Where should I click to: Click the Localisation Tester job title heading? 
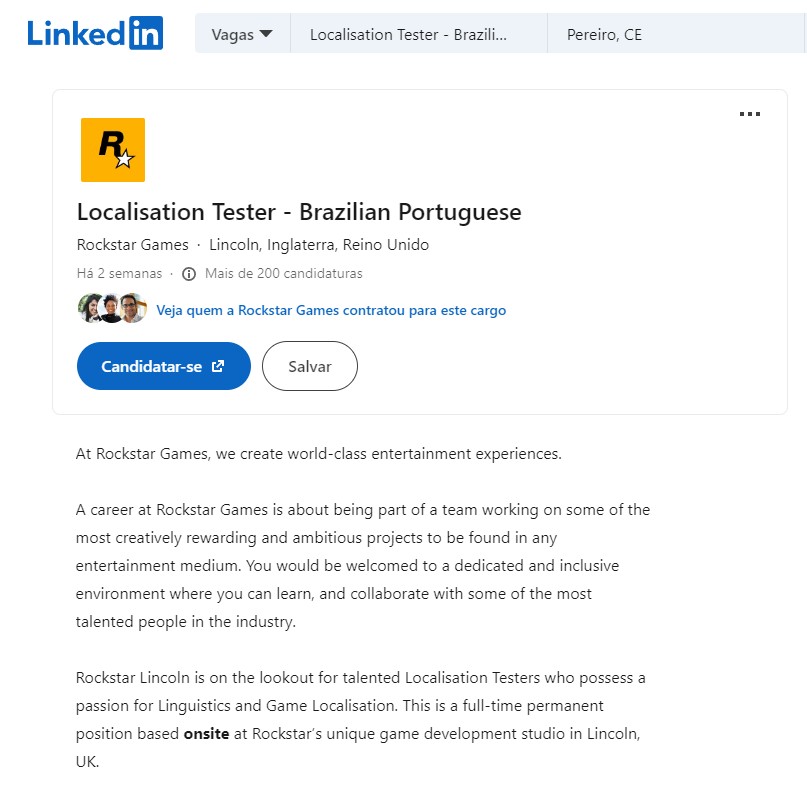299,212
